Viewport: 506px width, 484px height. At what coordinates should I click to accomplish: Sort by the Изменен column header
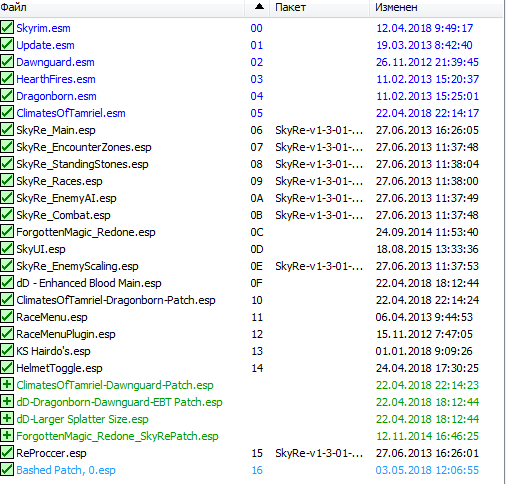coord(436,7)
